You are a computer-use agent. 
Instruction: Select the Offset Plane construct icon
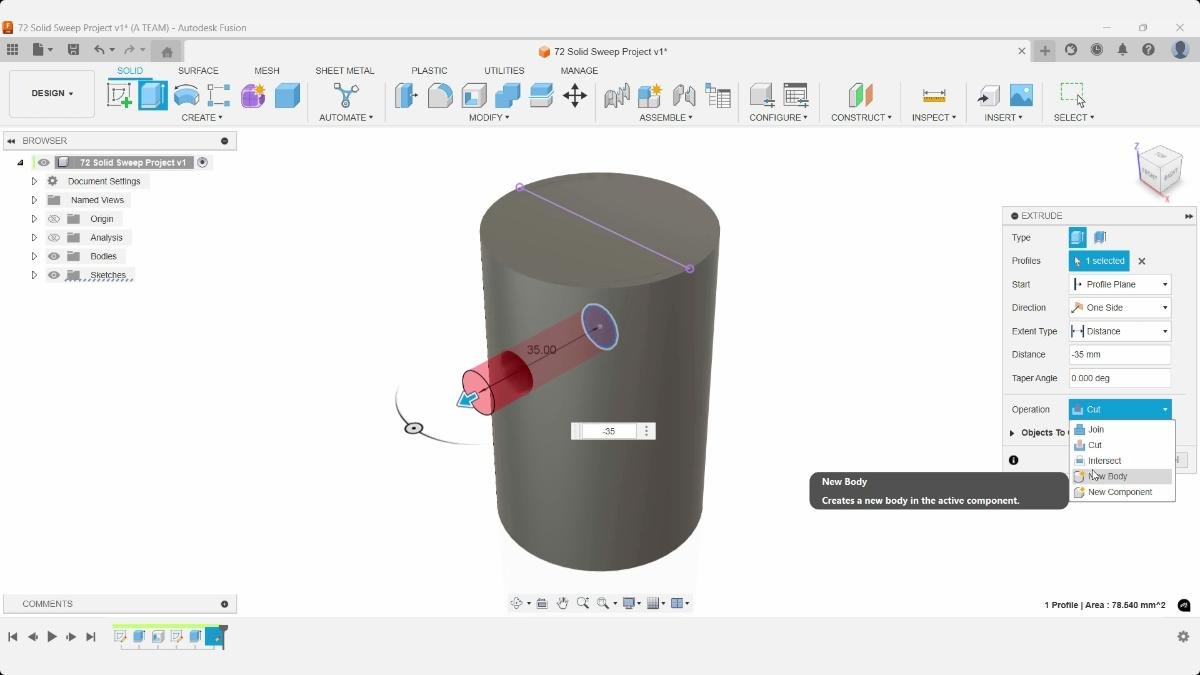(861, 95)
